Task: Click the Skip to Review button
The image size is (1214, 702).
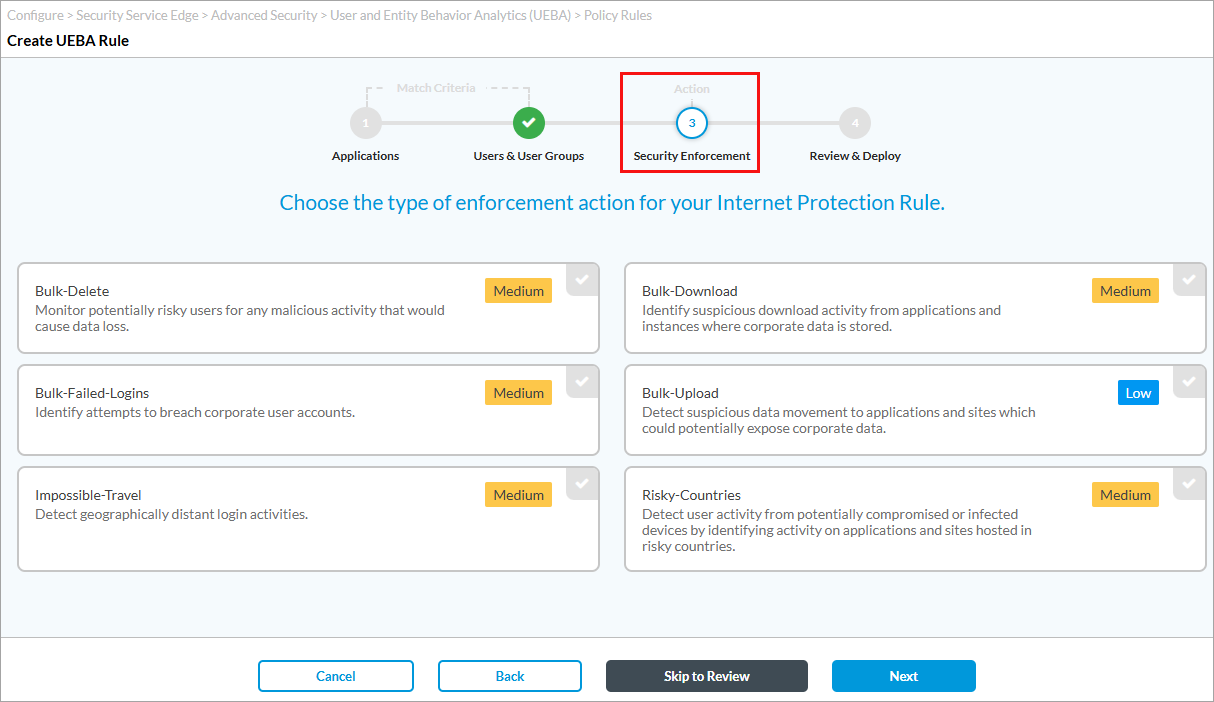Action: [x=706, y=676]
